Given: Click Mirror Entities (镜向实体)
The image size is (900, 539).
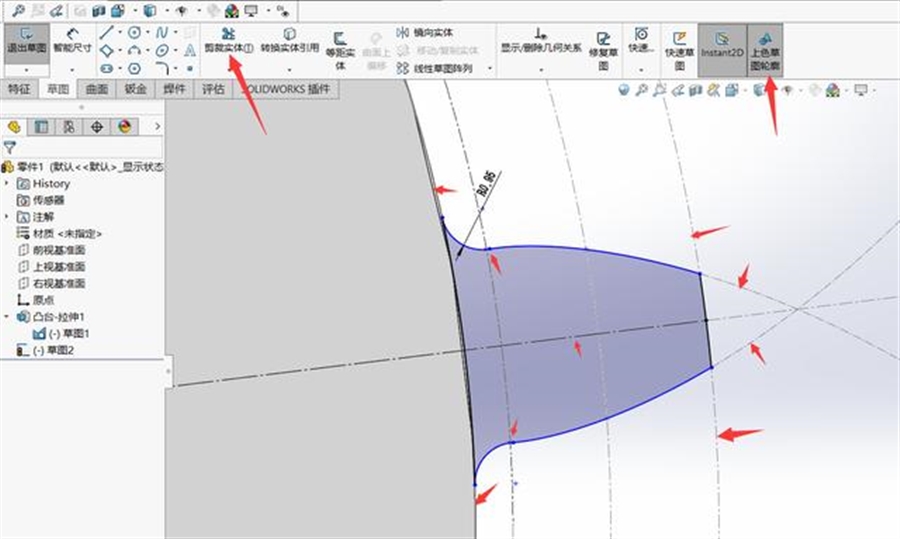Looking at the screenshot, I should coord(425,33).
